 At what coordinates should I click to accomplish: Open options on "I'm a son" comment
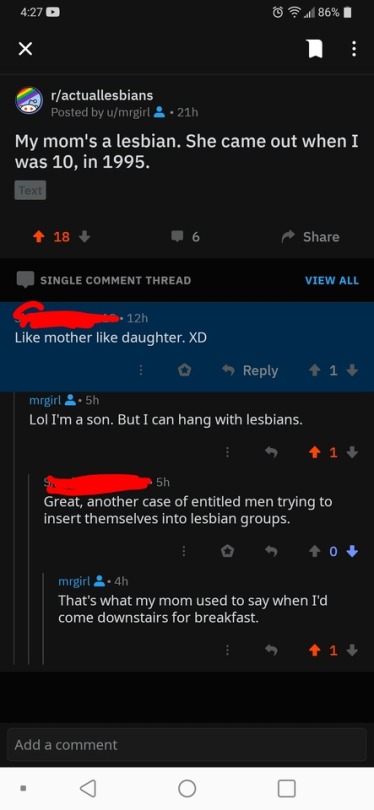click(x=226, y=453)
